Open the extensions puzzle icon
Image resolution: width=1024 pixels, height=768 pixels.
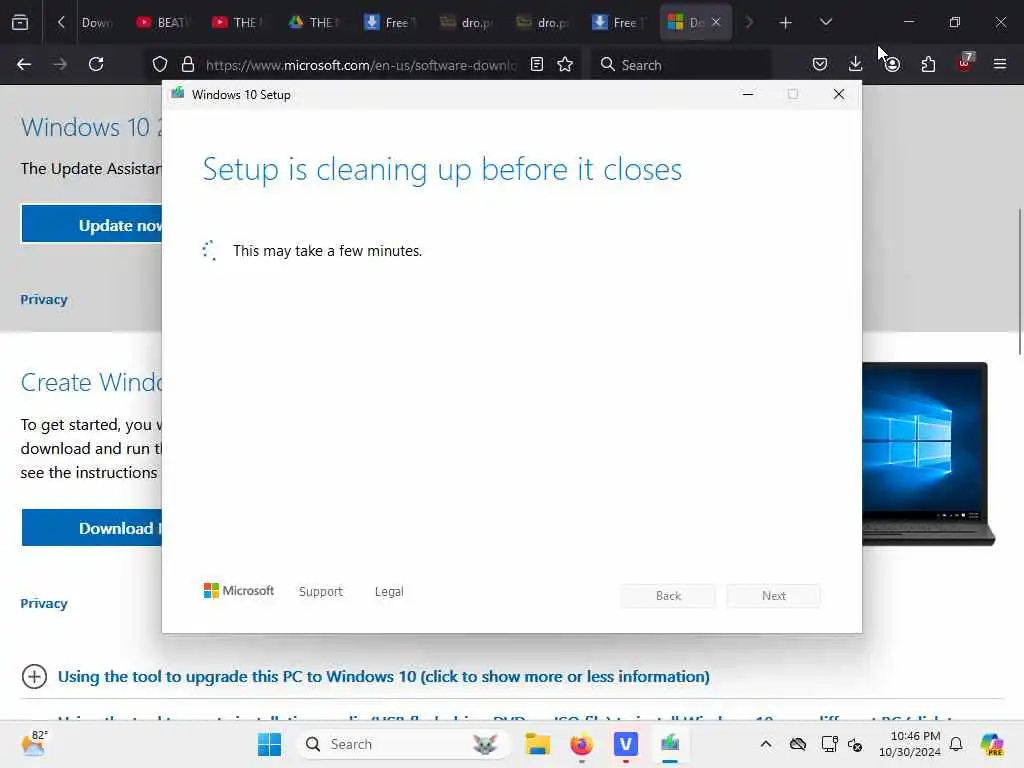(x=928, y=64)
